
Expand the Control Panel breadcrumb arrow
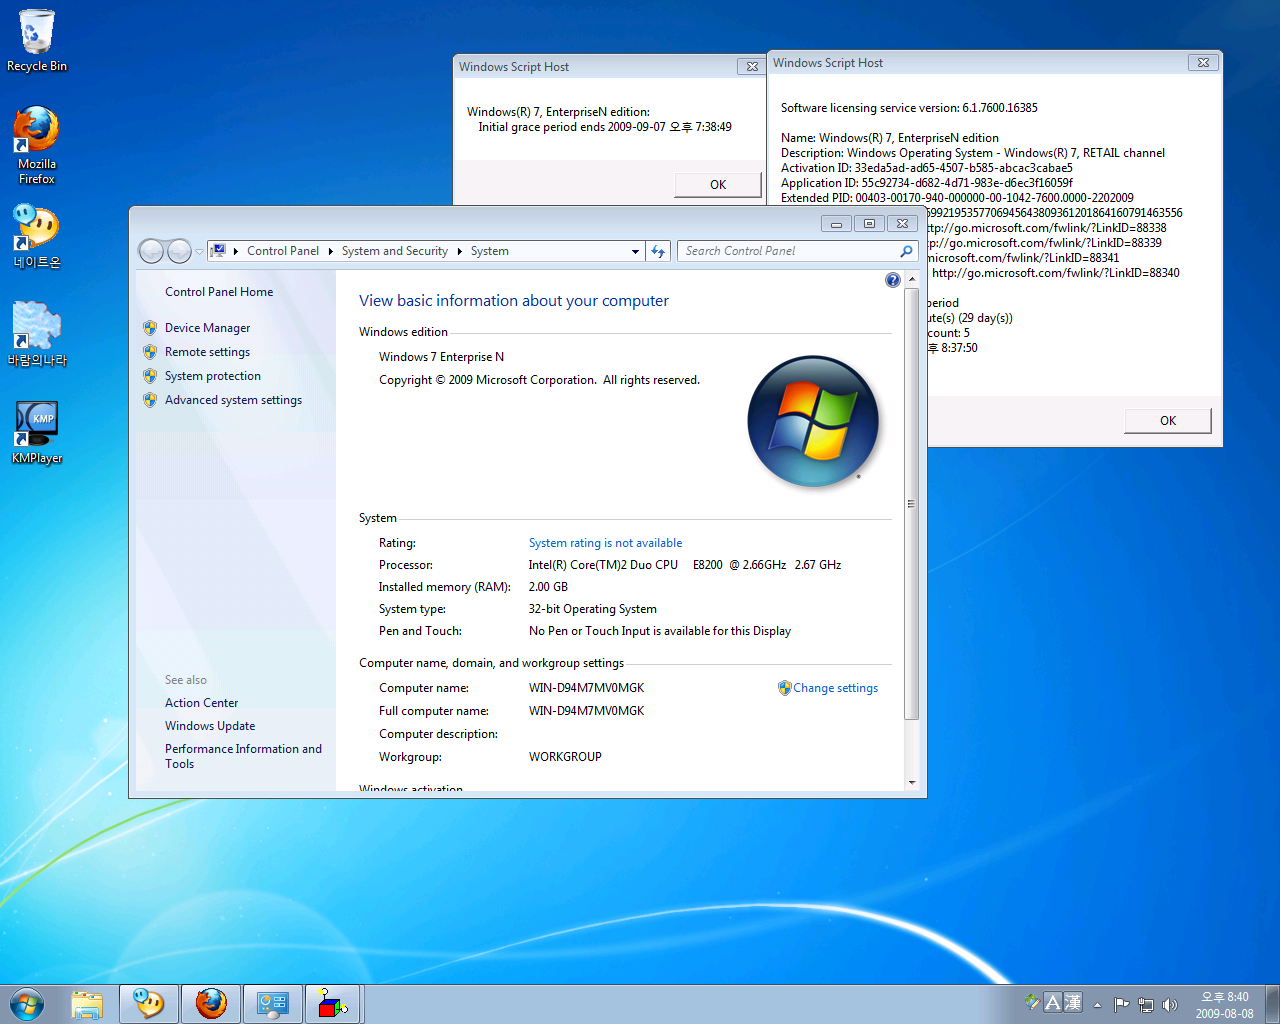(330, 251)
